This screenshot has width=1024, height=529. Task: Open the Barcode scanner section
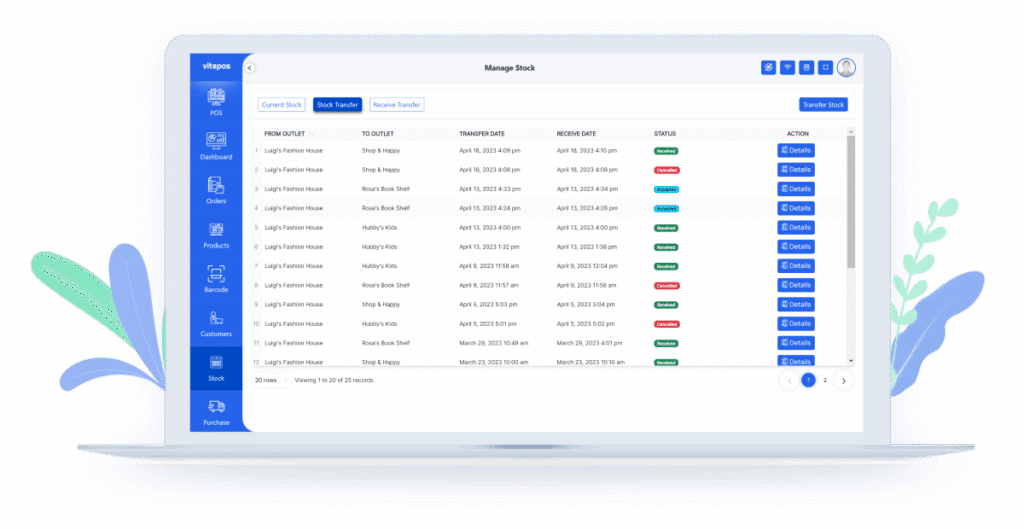tap(216, 279)
